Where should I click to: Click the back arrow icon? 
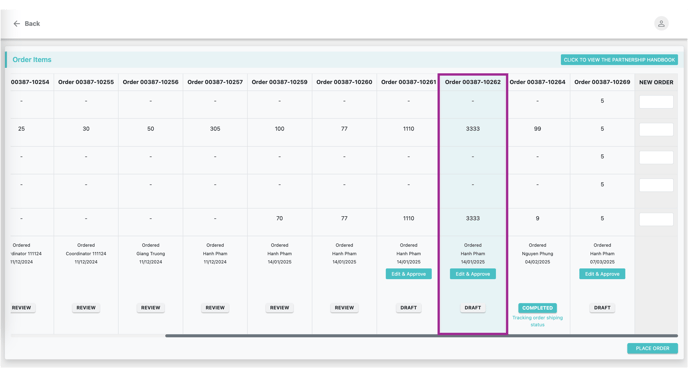17,24
